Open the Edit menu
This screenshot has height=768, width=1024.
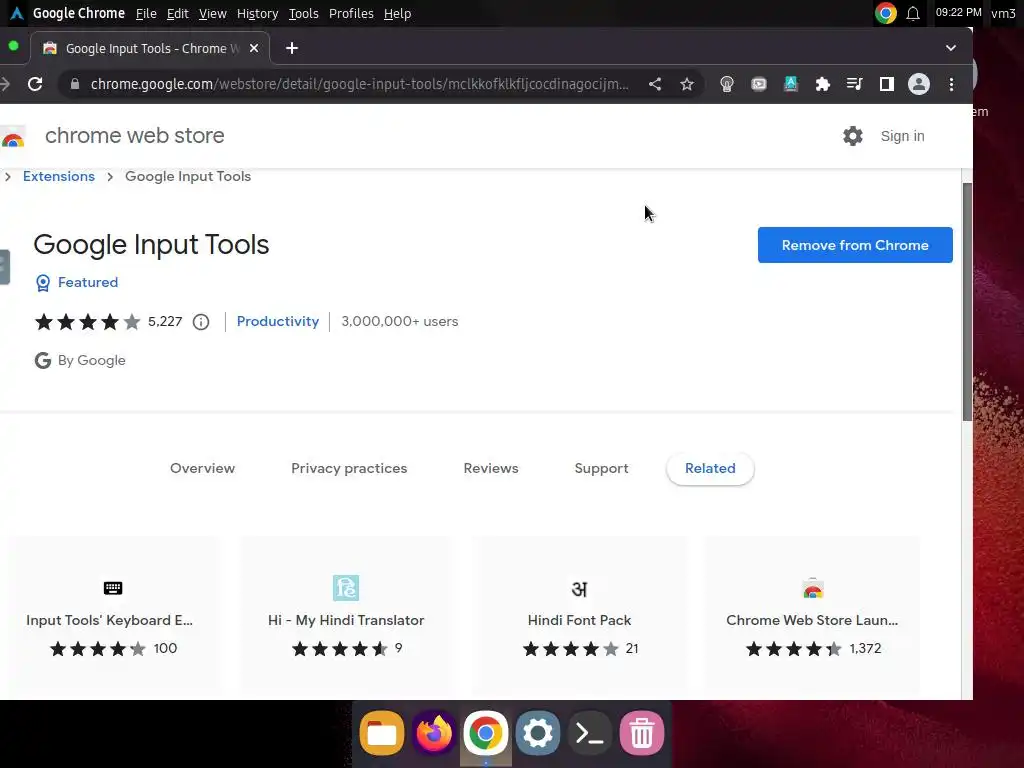point(178,14)
